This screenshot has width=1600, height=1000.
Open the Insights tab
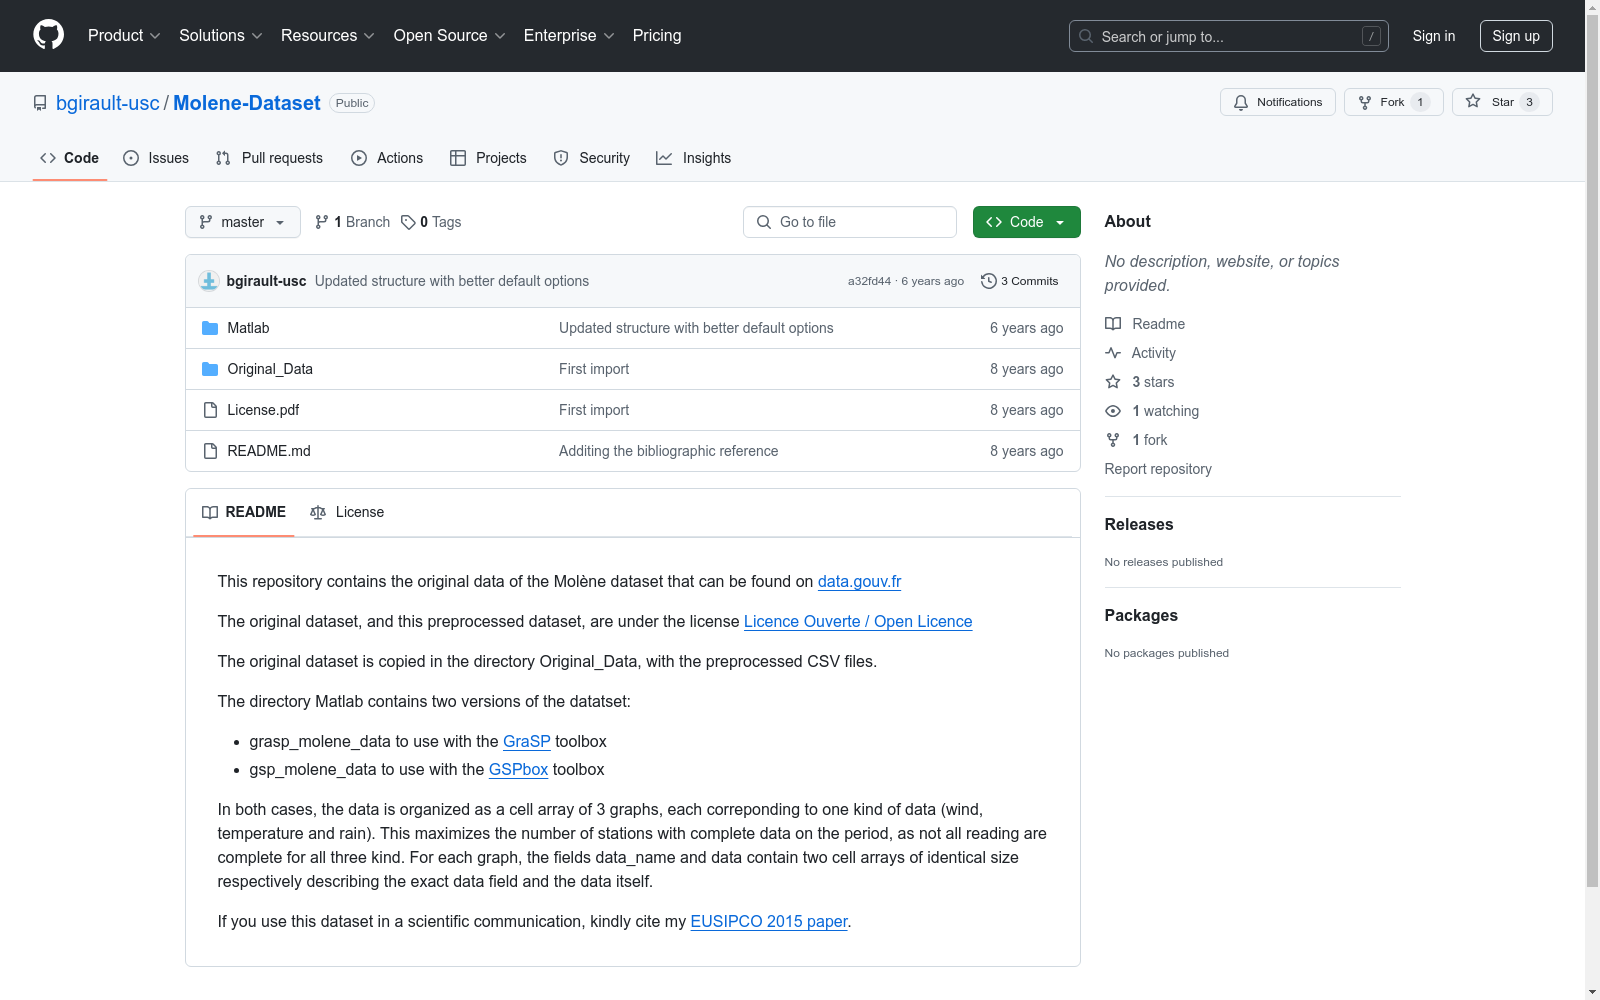pos(694,158)
